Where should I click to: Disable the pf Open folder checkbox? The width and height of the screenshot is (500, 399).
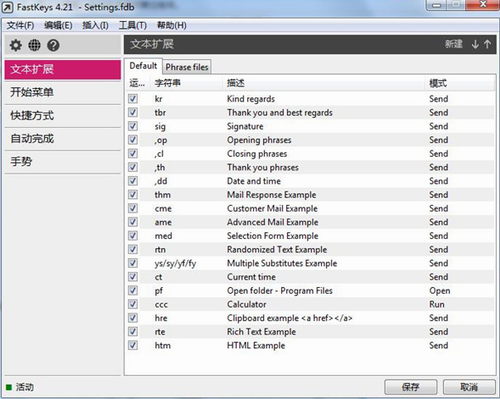(133, 290)
